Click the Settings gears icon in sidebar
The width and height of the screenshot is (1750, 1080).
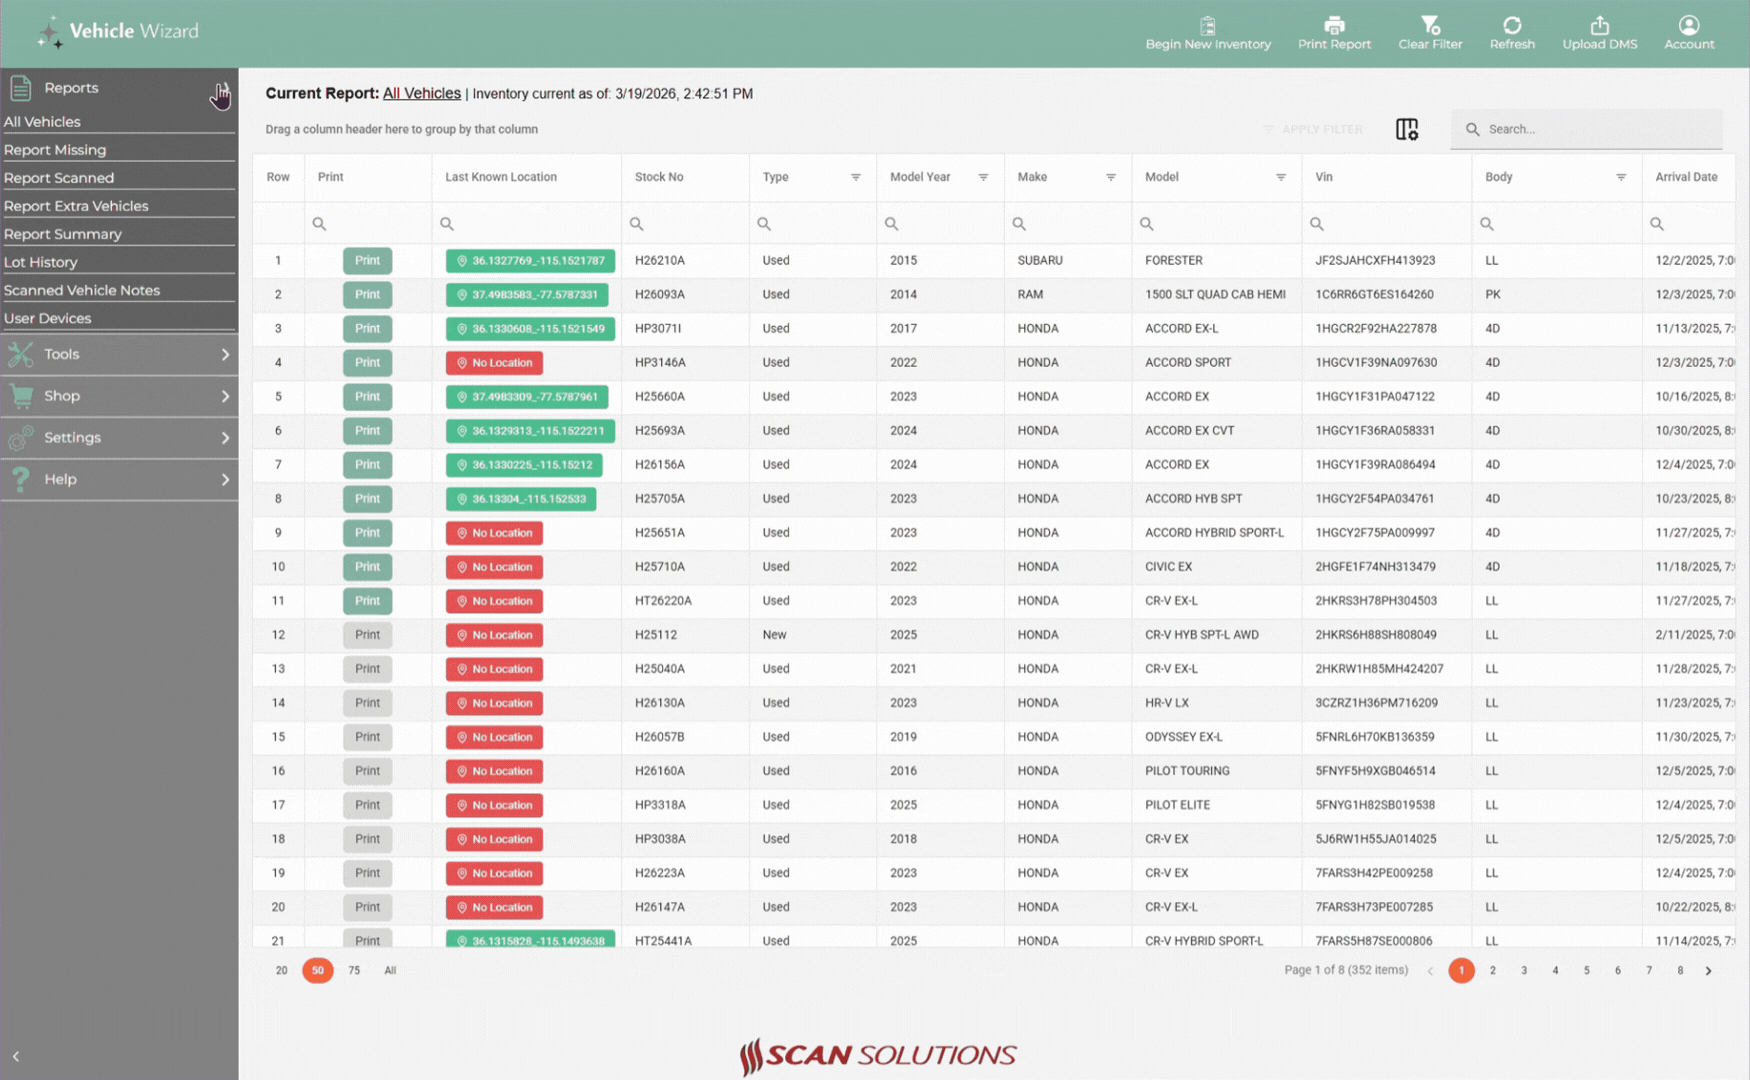pos(21,438)
